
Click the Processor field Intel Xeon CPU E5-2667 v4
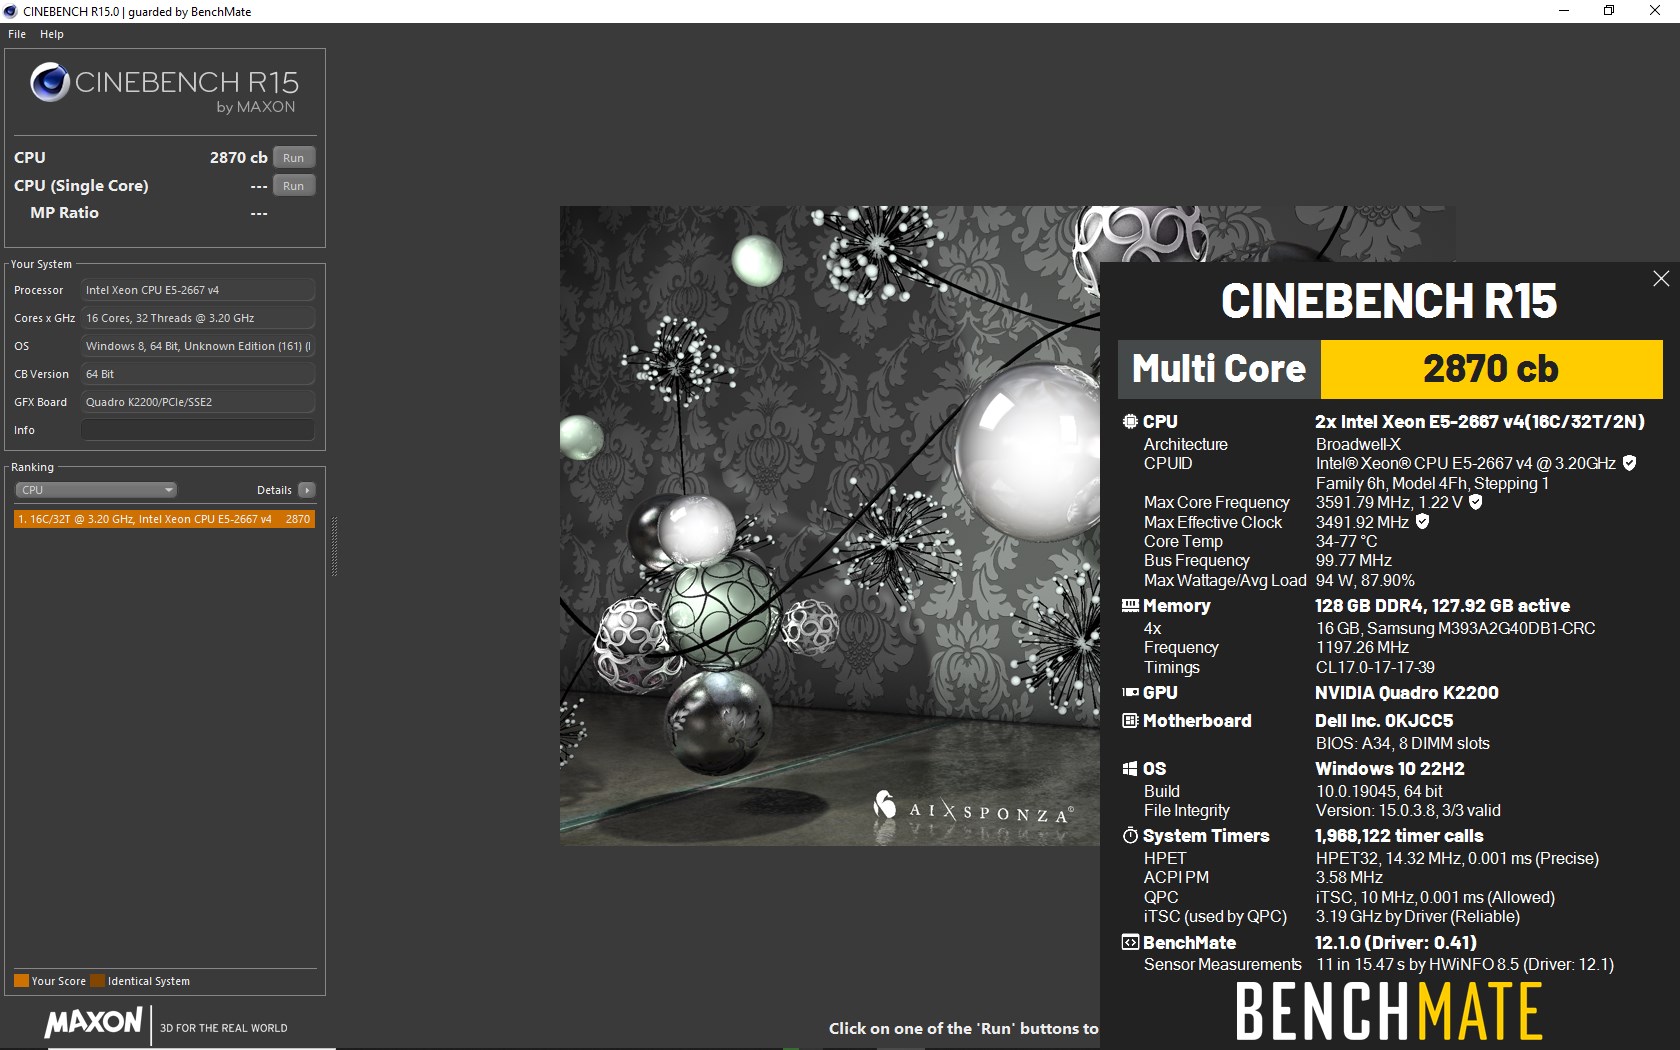point(198,290)
